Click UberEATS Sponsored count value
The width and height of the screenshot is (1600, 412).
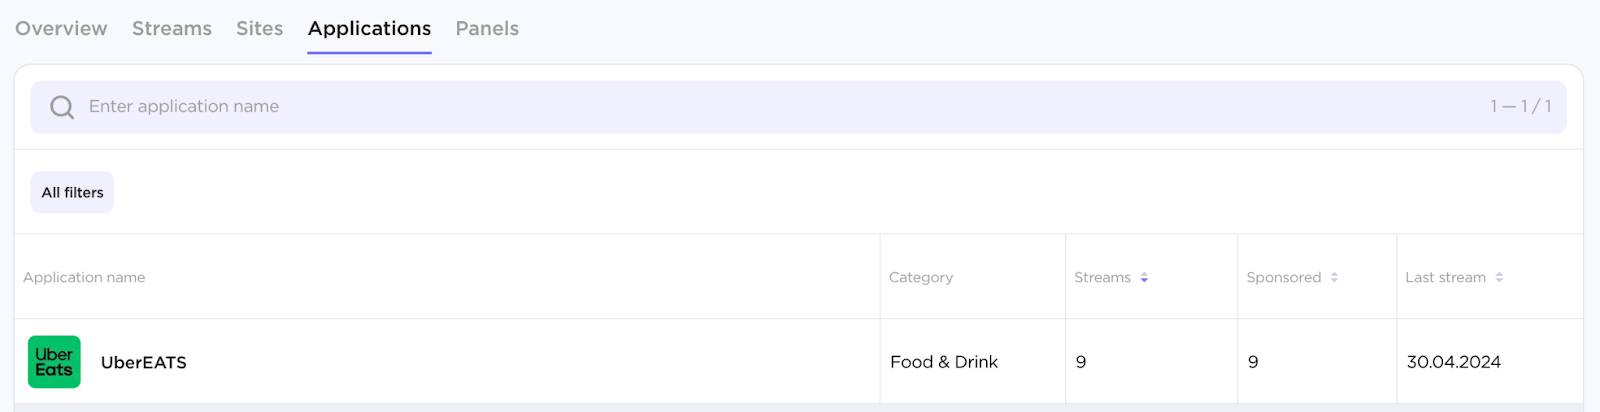1253,362
